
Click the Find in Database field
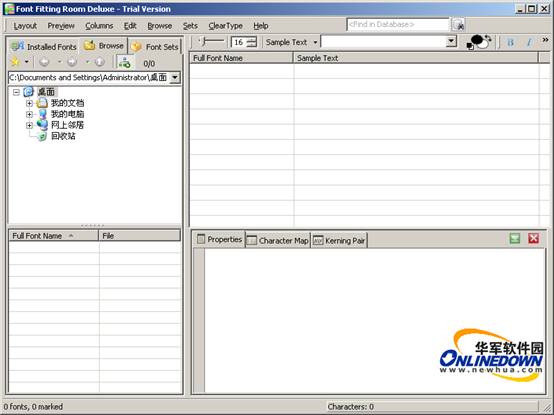coord(398,24)
